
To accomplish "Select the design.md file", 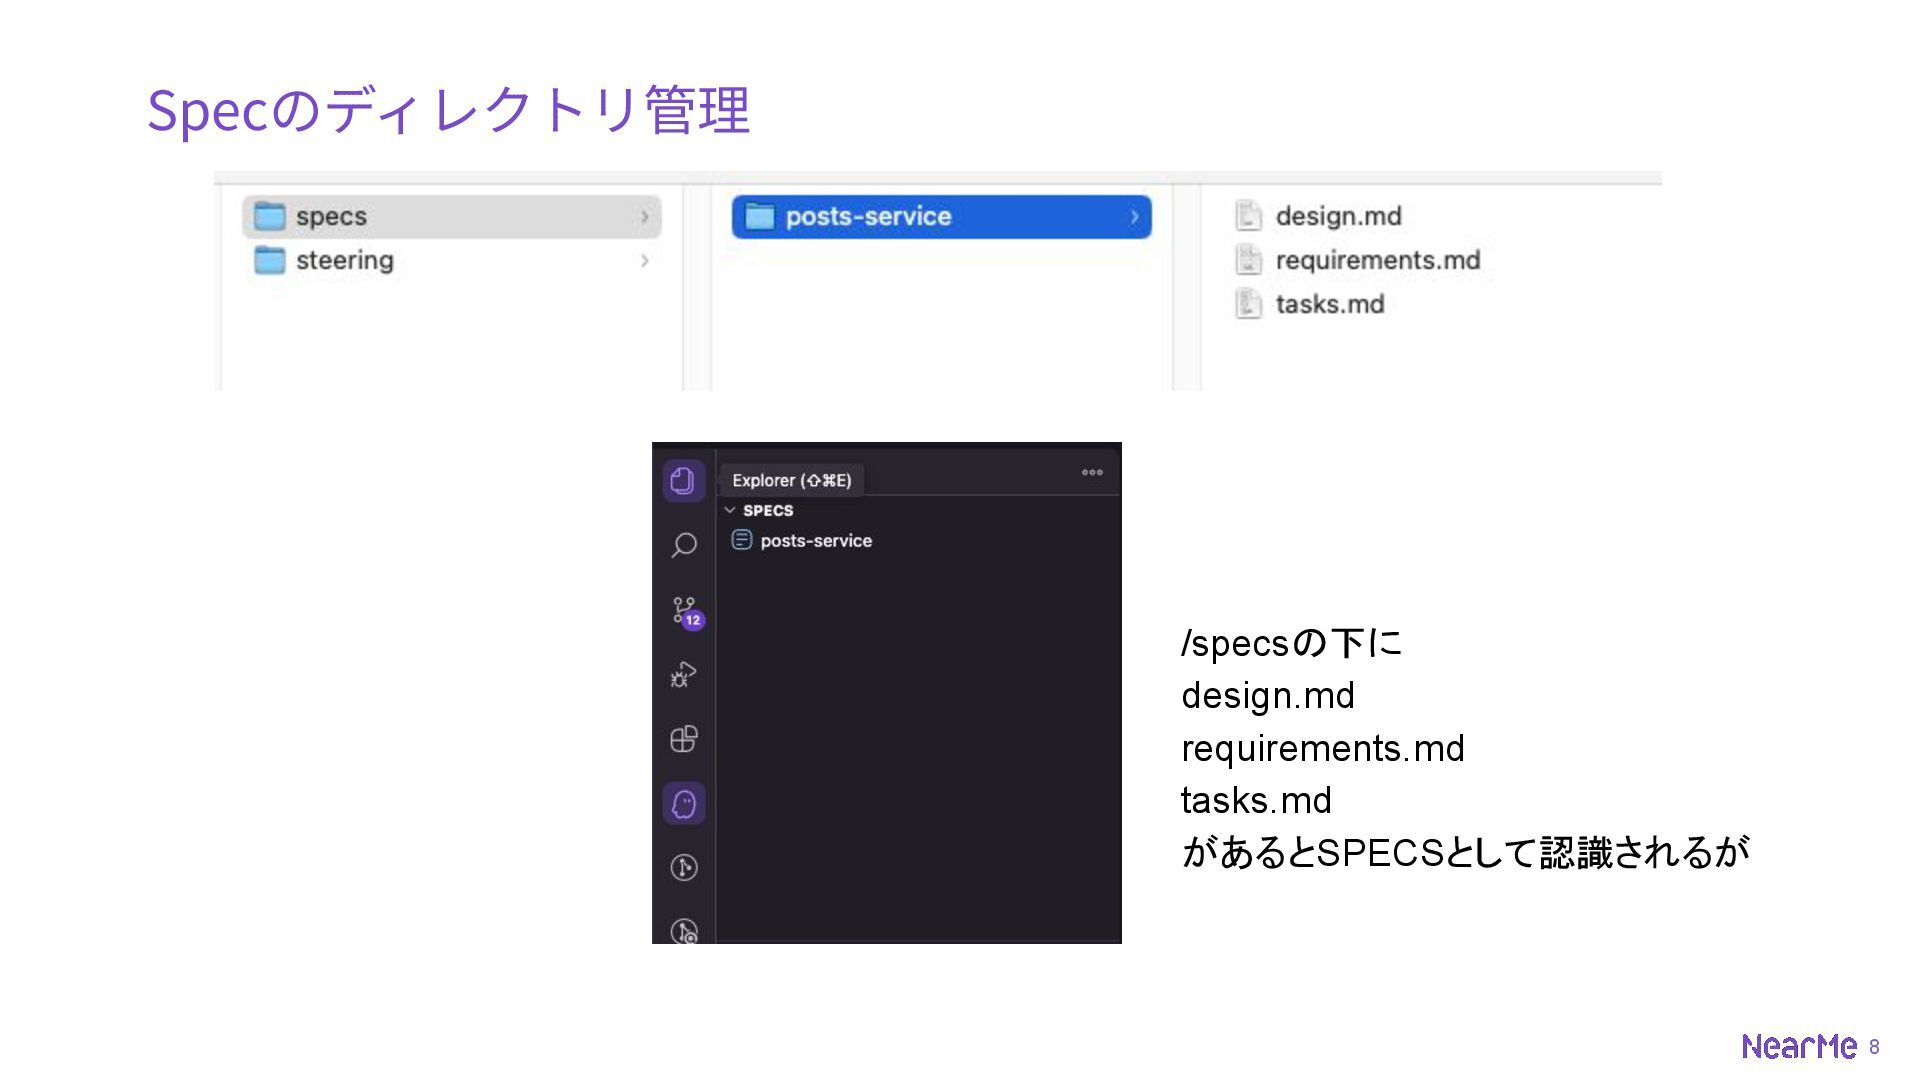I will pyautogui.click(x=1337, y=216).
